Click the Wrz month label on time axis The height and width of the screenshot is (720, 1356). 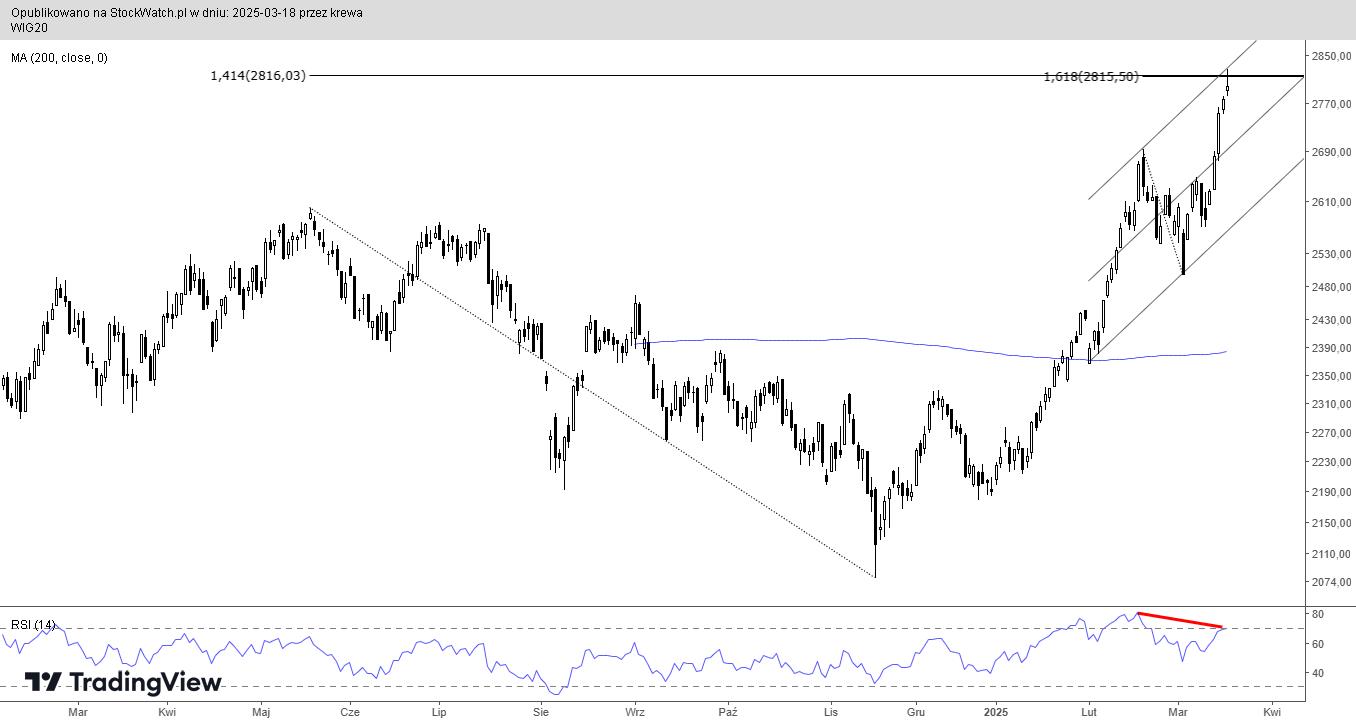point(635,712)
